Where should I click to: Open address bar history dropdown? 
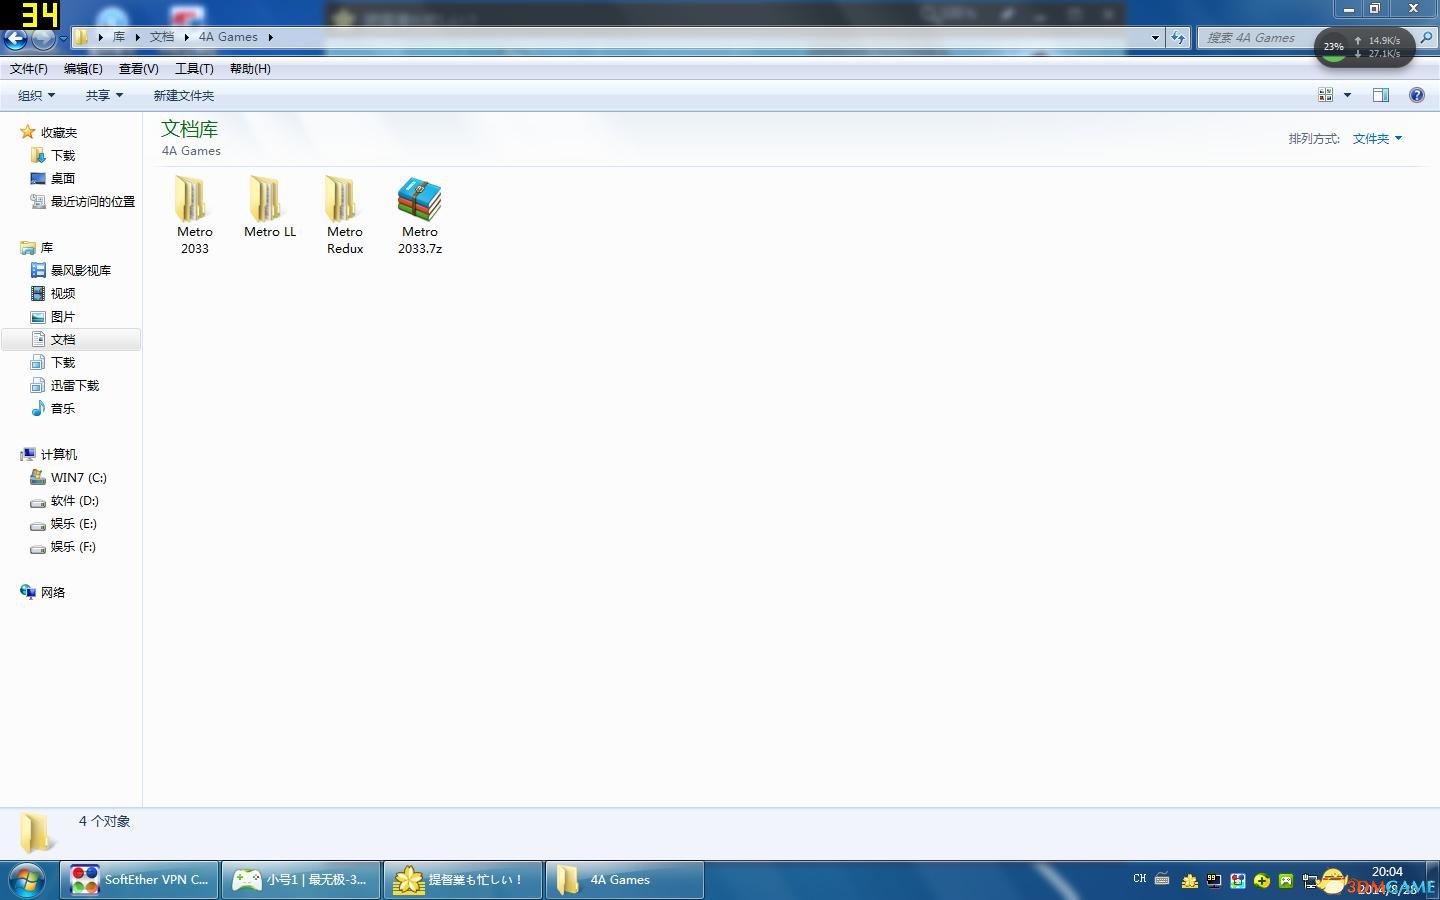click(1155, 38)
